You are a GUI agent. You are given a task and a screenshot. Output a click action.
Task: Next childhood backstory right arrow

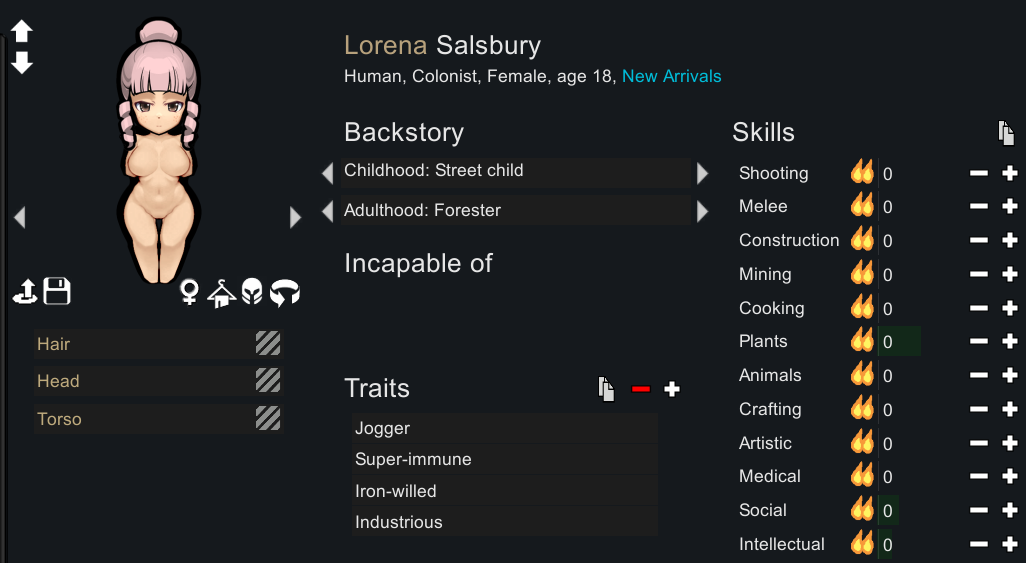tap(703, 173)
